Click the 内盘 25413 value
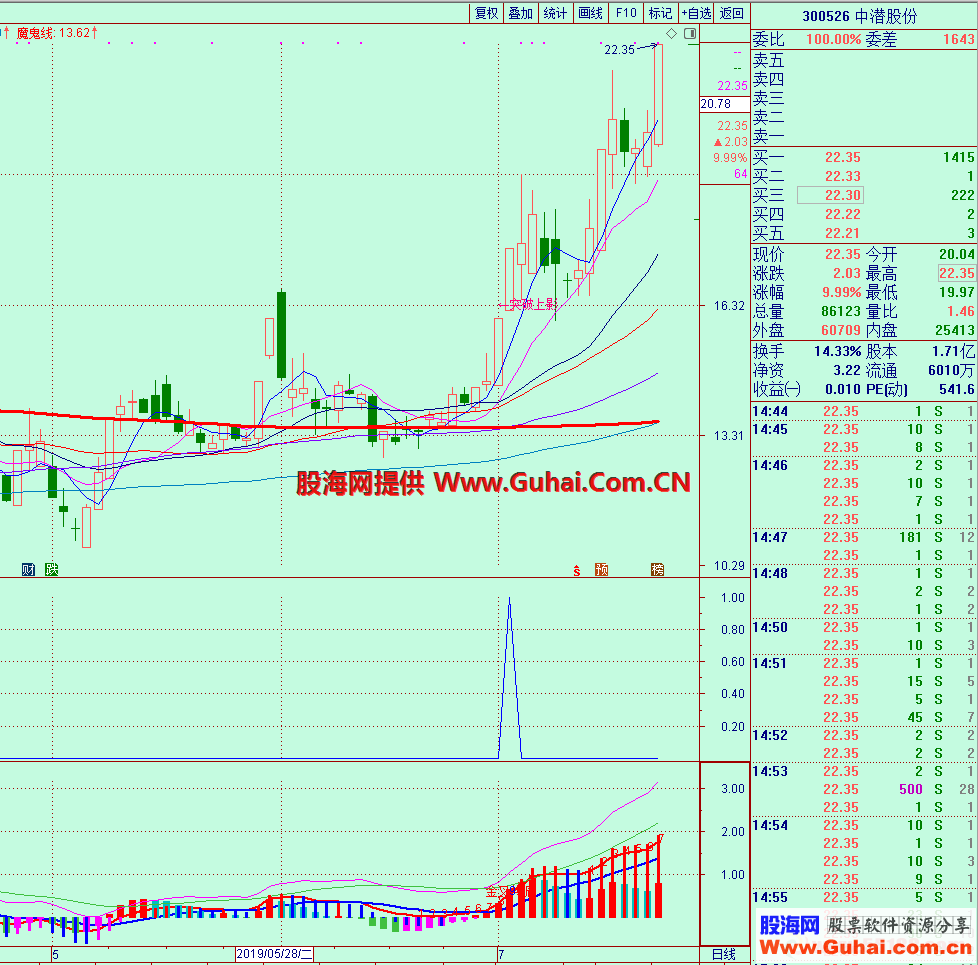Screen dimensions: 978x965 [x=955, y=330]
